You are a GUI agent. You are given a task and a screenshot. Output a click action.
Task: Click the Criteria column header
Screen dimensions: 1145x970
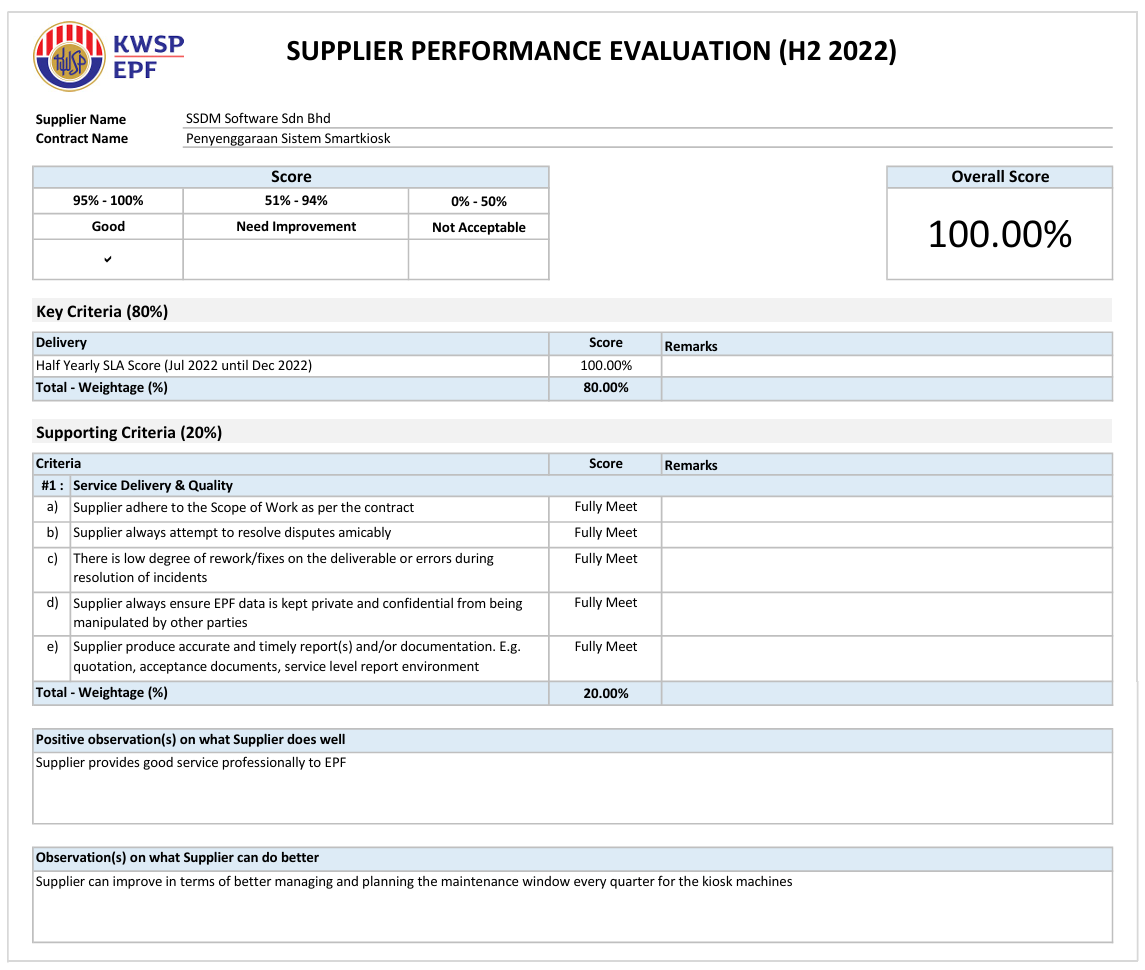[291, 464]
